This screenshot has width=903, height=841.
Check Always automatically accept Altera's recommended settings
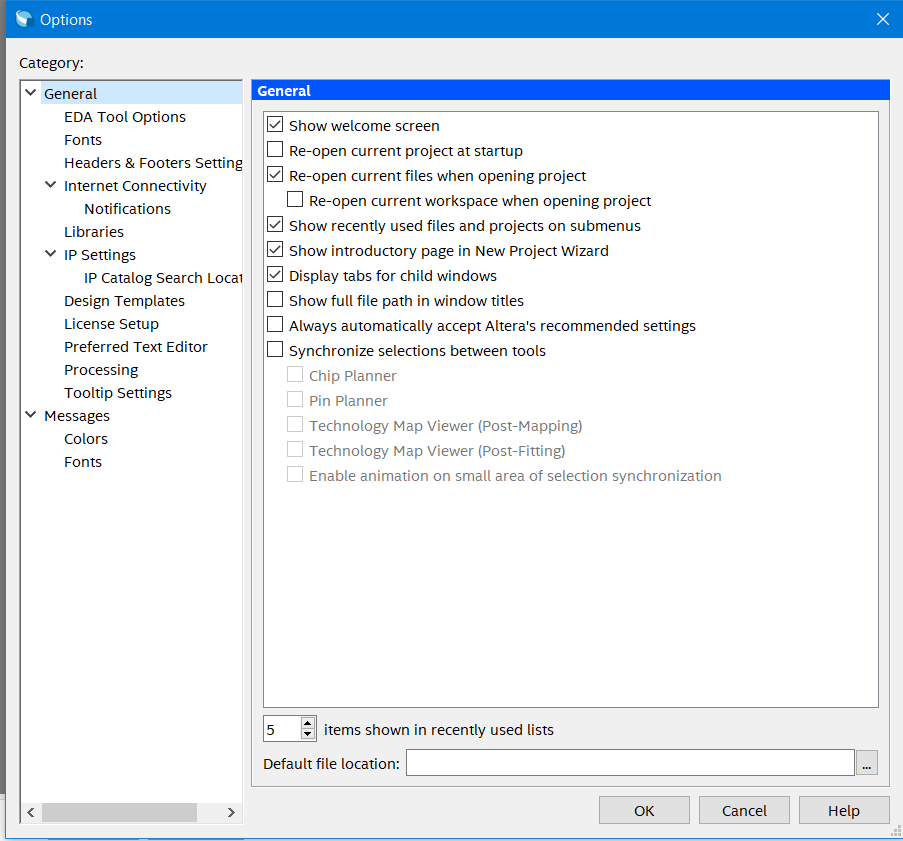pyautogui.click(x=275, y=324)
